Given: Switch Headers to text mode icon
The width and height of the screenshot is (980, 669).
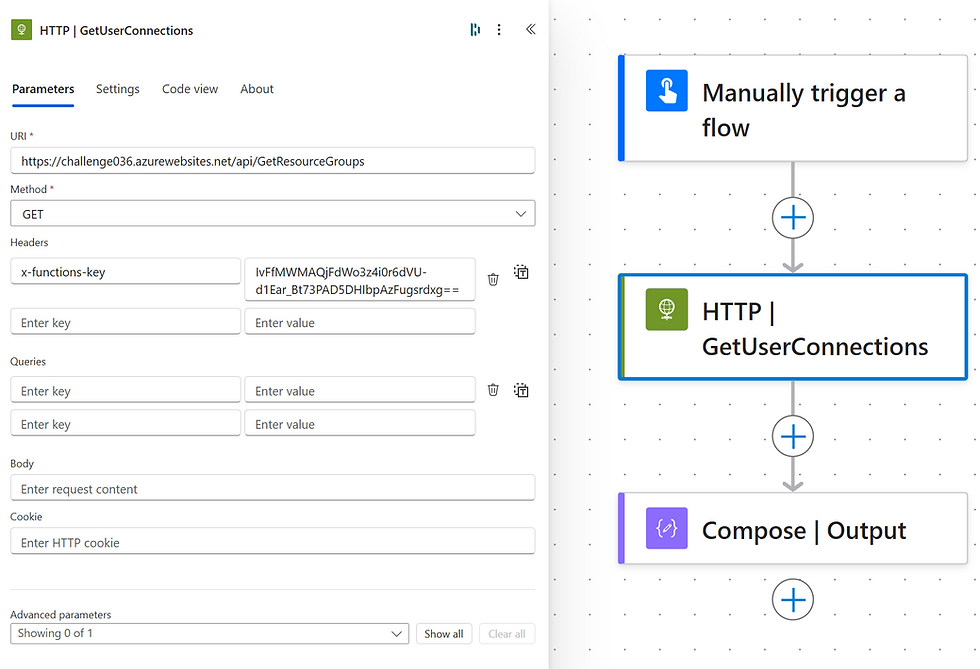Looking at the screenshot, I should (x=521, y=272).
